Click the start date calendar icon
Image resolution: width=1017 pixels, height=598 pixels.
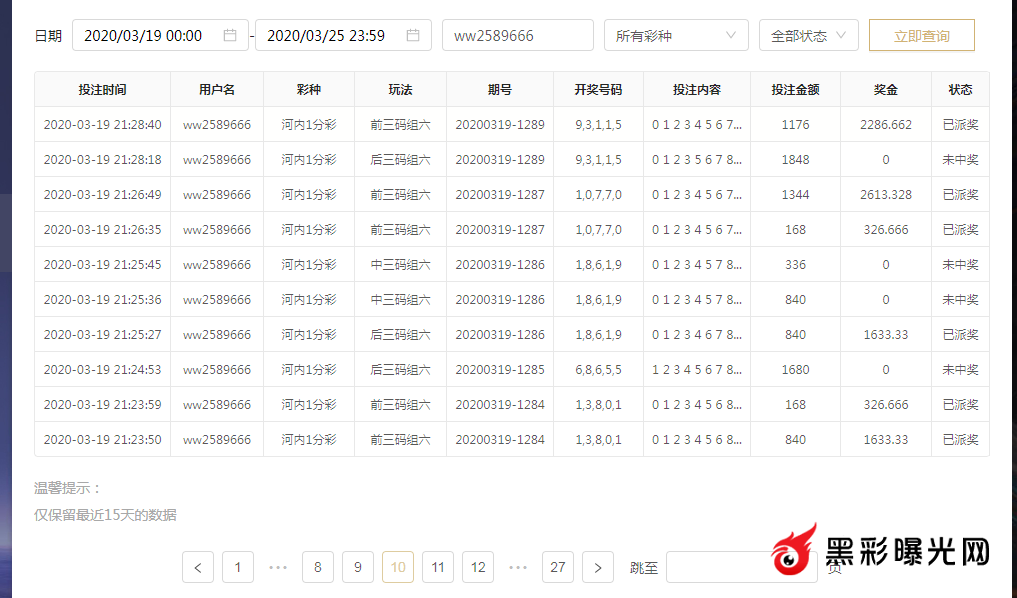point(230,35)
